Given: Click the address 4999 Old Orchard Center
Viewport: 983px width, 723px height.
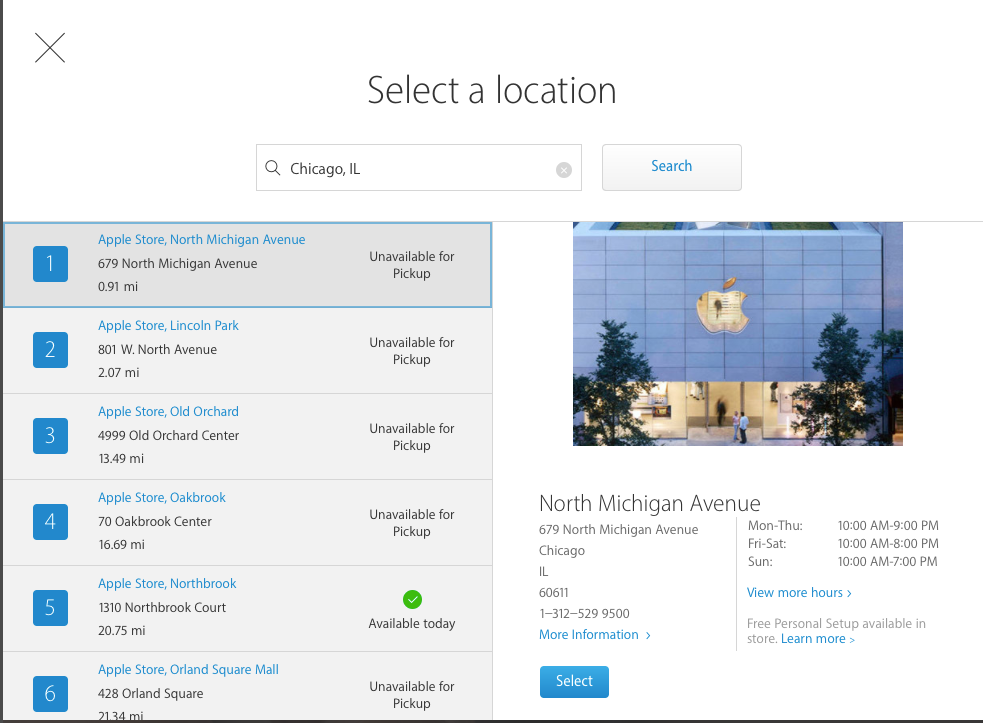Looking at the screenshot, I should [169, 435].
